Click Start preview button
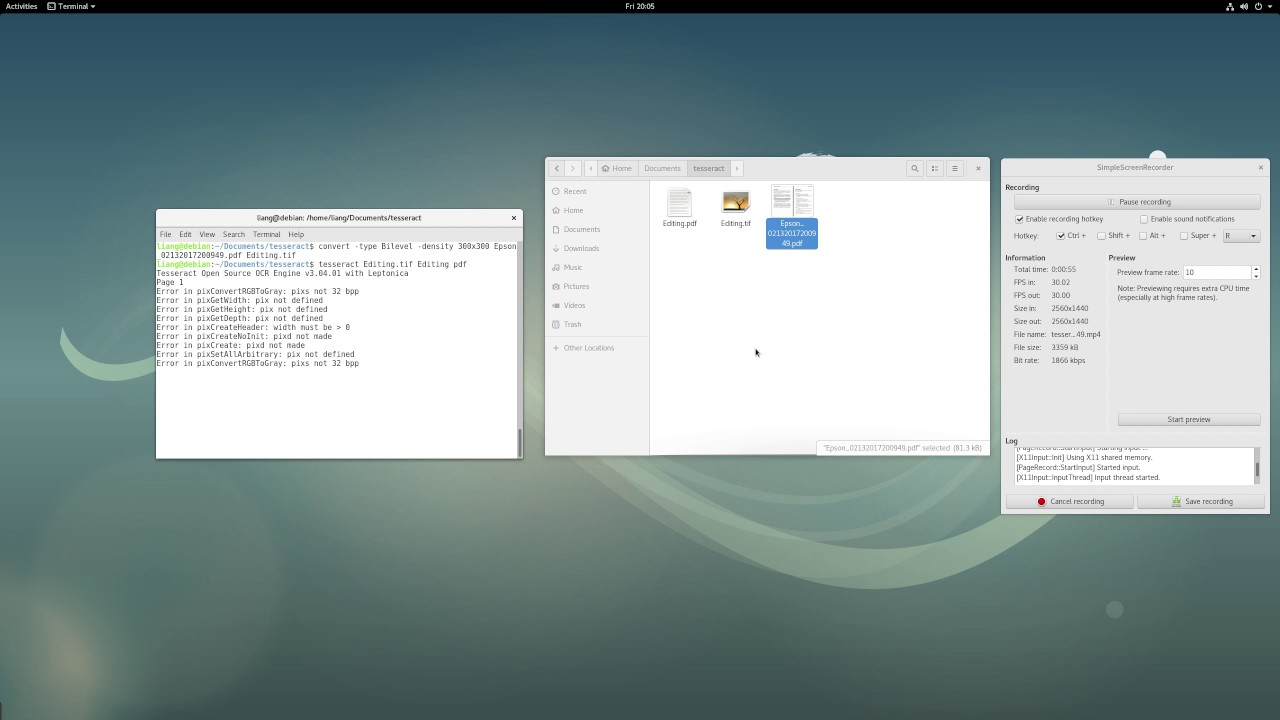This screenshot has height=720, width=1280. [x=1189, y=420]
